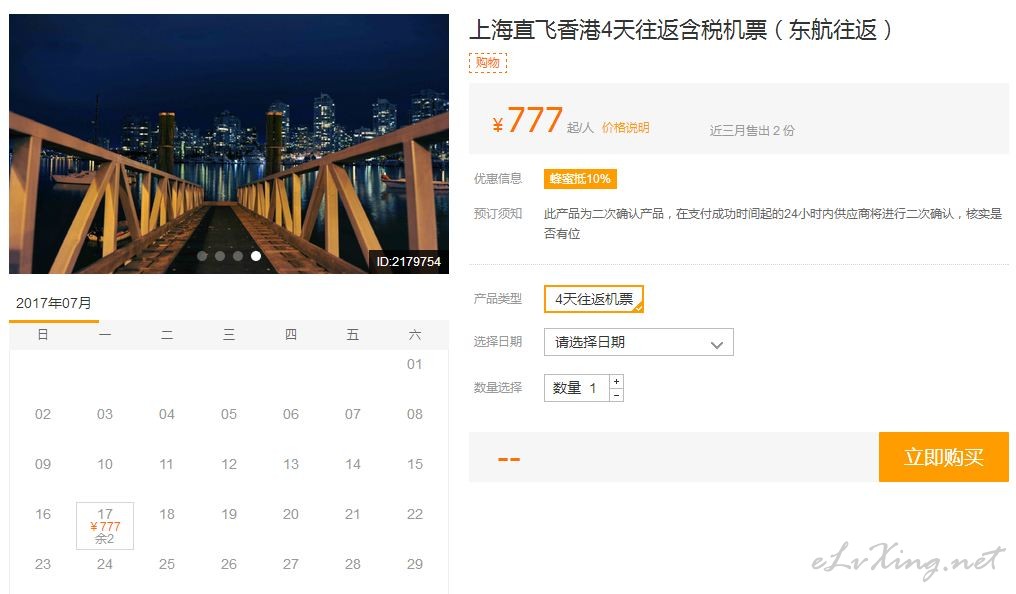This screenshot has height=594, width=1016.
Task: Select the fourth active carousel dot
Action: click(x=256, y=256)
